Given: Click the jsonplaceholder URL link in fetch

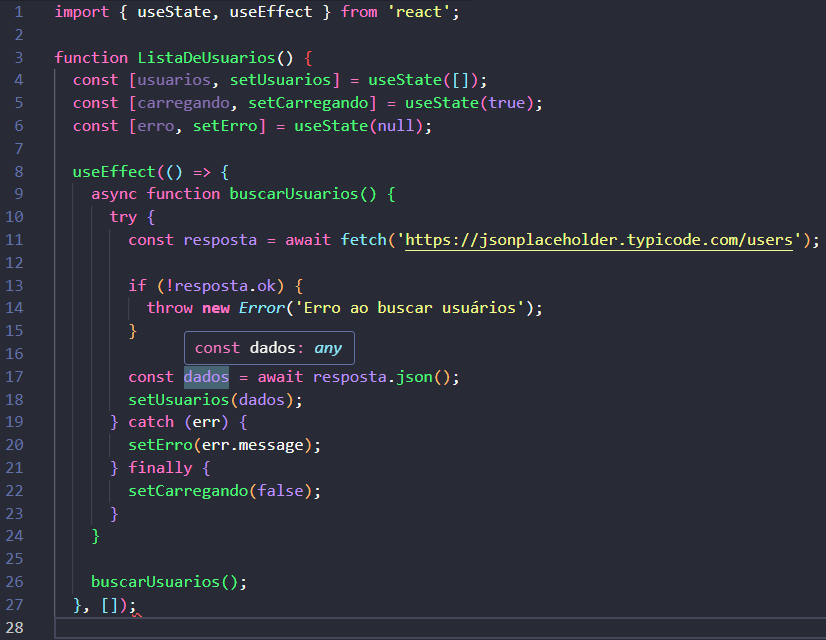Looking at the screenshot, I should tap(599, 240).
